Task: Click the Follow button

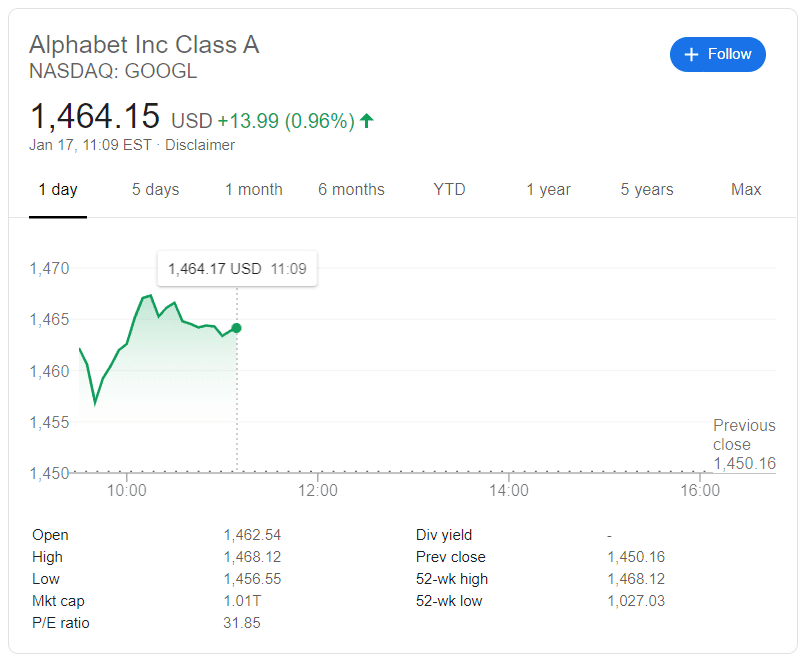Action: pyautogui.click(x=717, y=54)
